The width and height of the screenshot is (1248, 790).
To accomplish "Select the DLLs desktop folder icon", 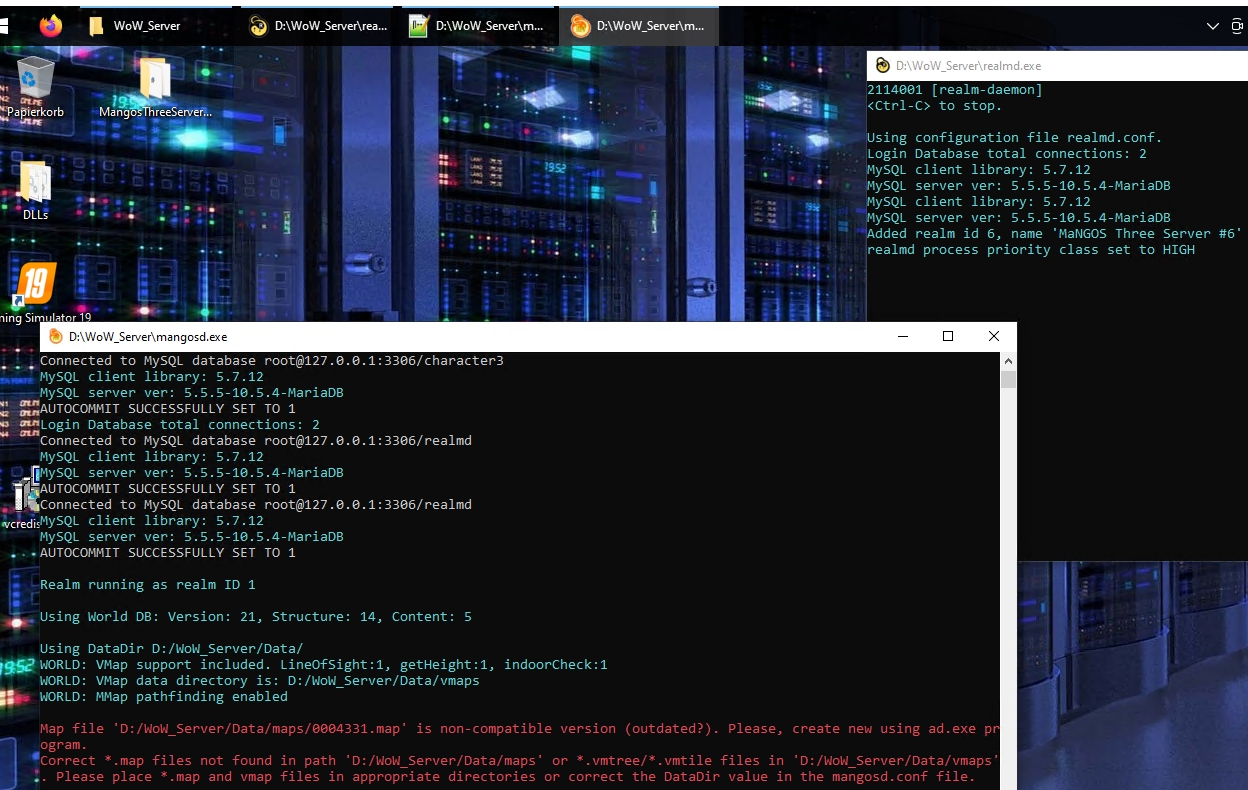I will [35, 190].
